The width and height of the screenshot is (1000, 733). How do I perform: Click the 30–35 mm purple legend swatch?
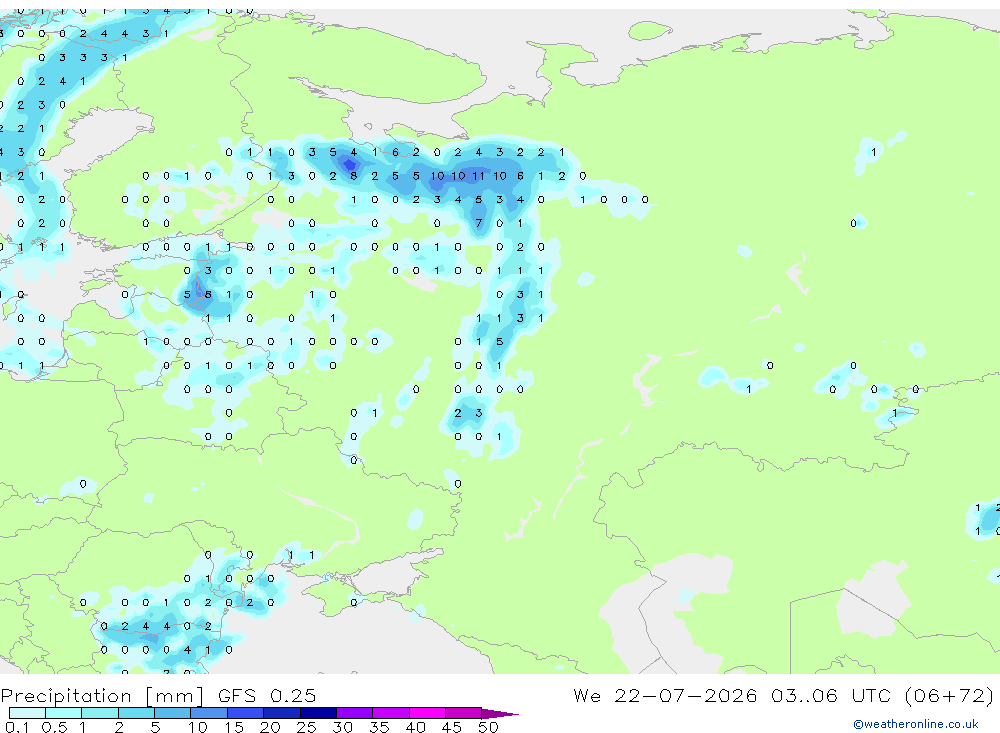pyautogui.click(x=355, y=713)
